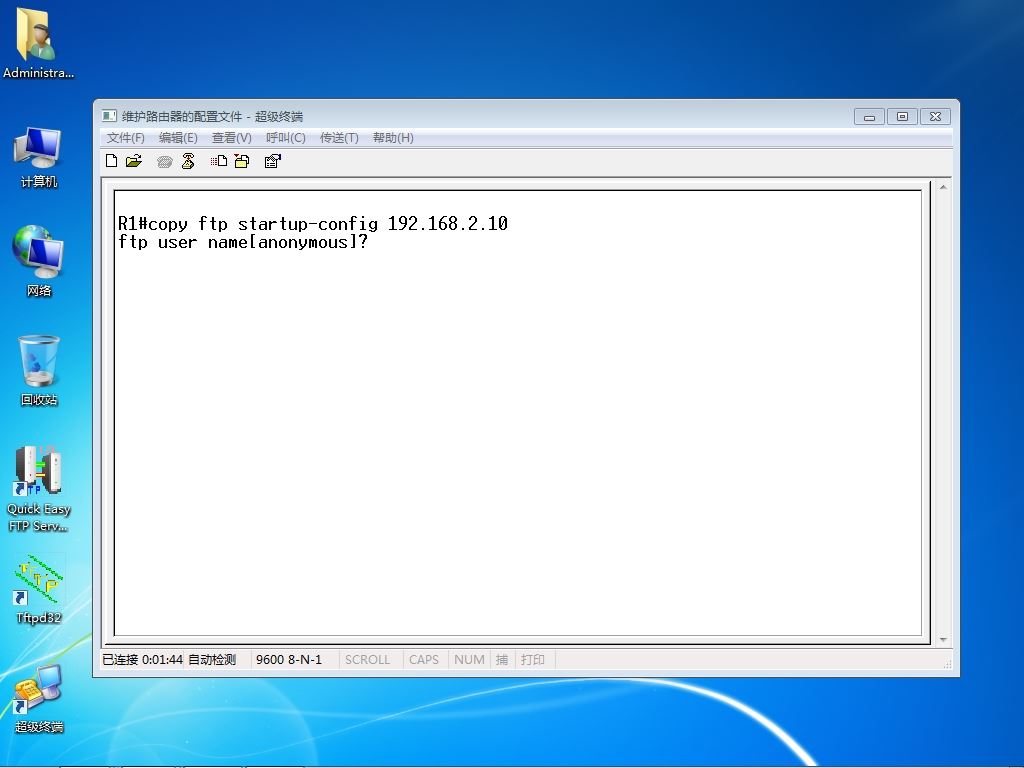This screenshot has height=768, width=1024.
Task: Click the HyperTerminal title bar icon
Action: pos(109,116)
